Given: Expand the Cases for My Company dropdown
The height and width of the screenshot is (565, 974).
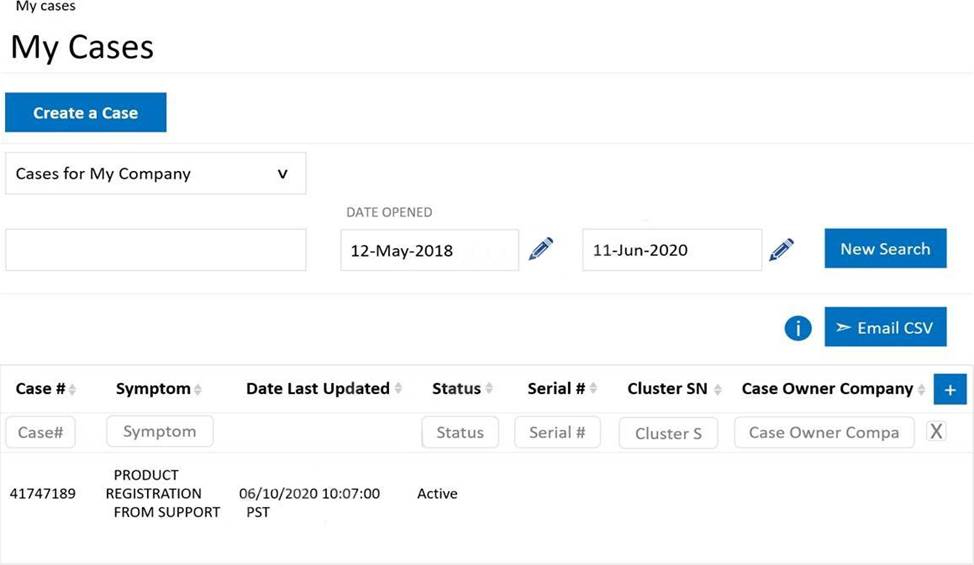Looking at the screenshot, I should (x=155, y=174).
